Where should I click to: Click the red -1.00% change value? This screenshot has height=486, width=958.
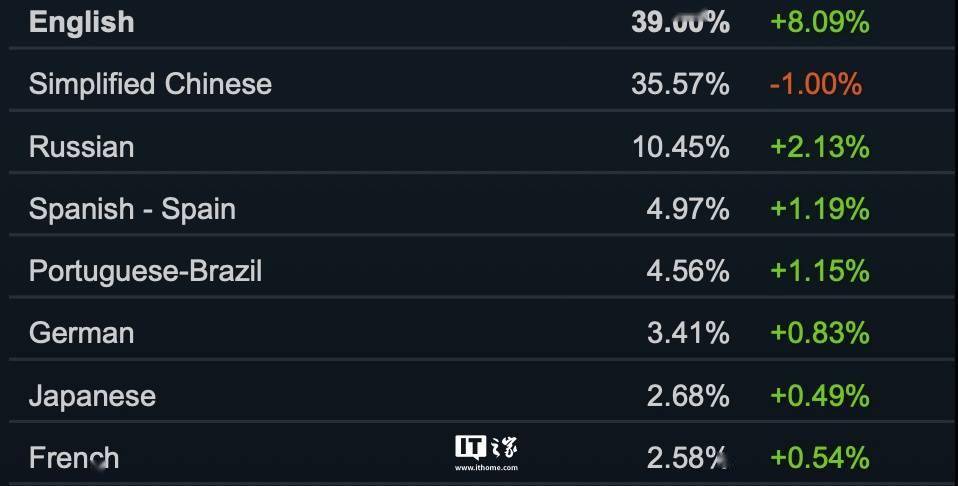[x=816, y=84]
